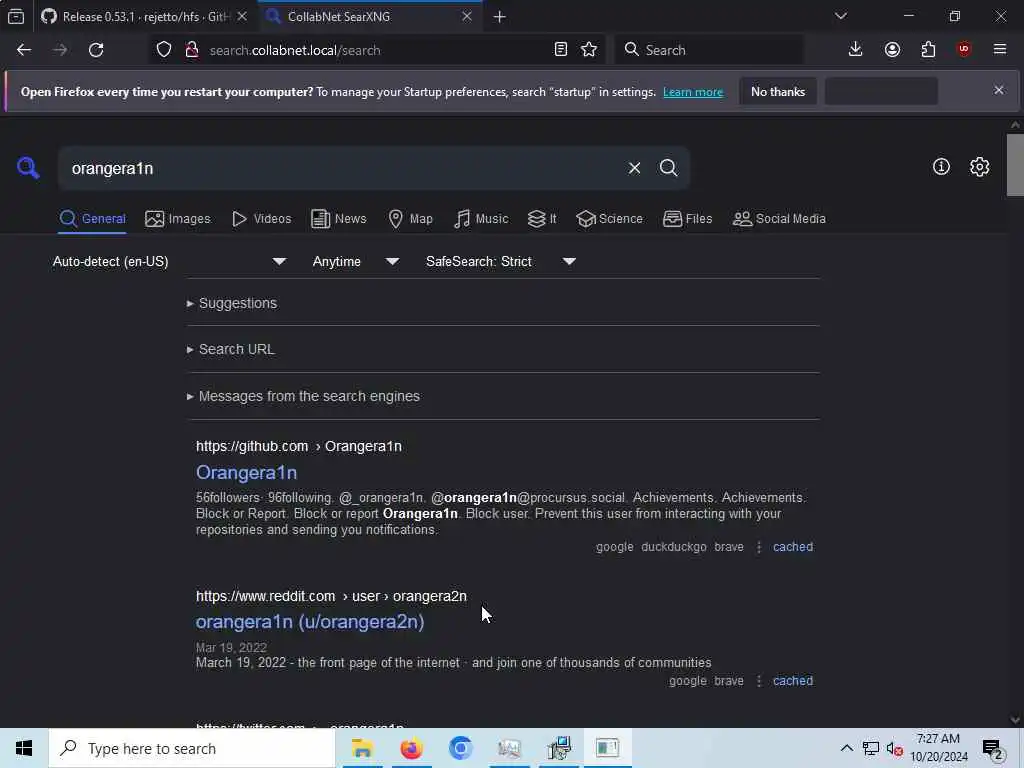
Task: Open the Orangera1n GitHub result
Action: click(246, 472)
